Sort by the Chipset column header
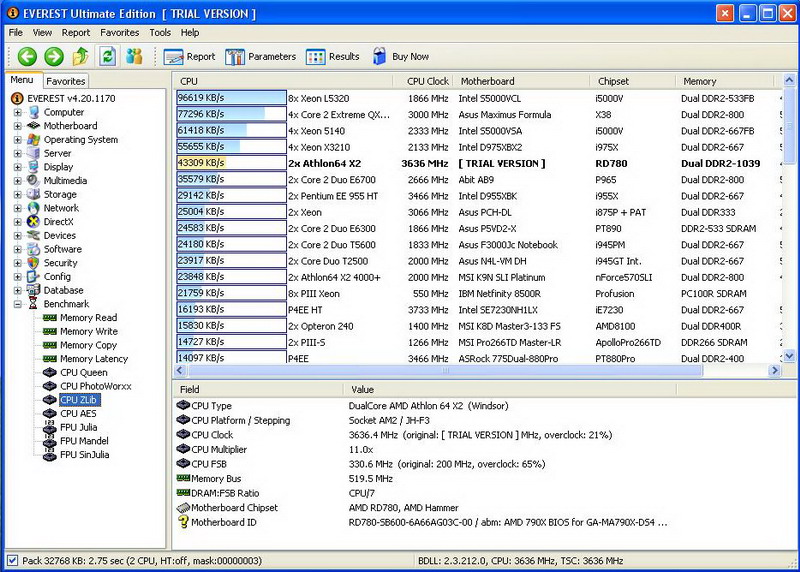 (633, 81)
